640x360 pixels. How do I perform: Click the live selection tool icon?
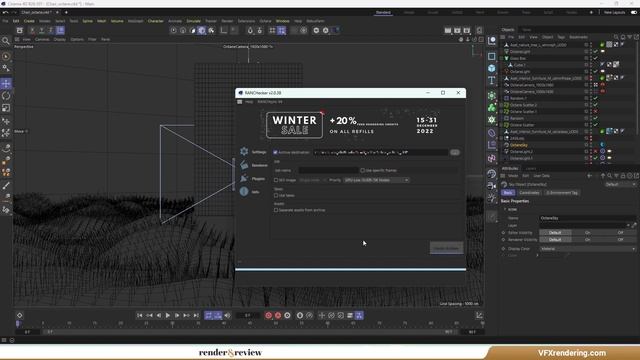[x=6, y=56]
